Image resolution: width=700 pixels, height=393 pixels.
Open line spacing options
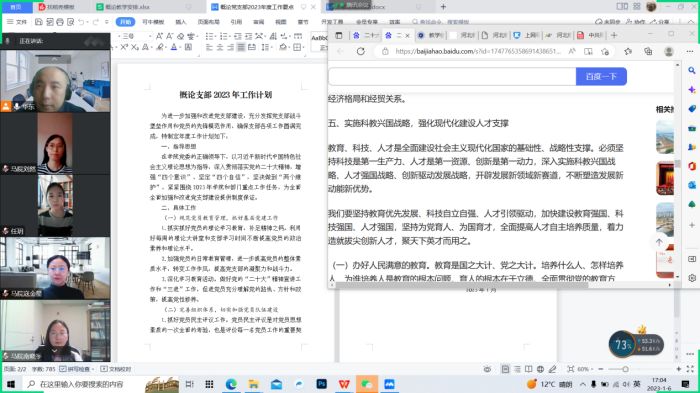pos(266,47)
